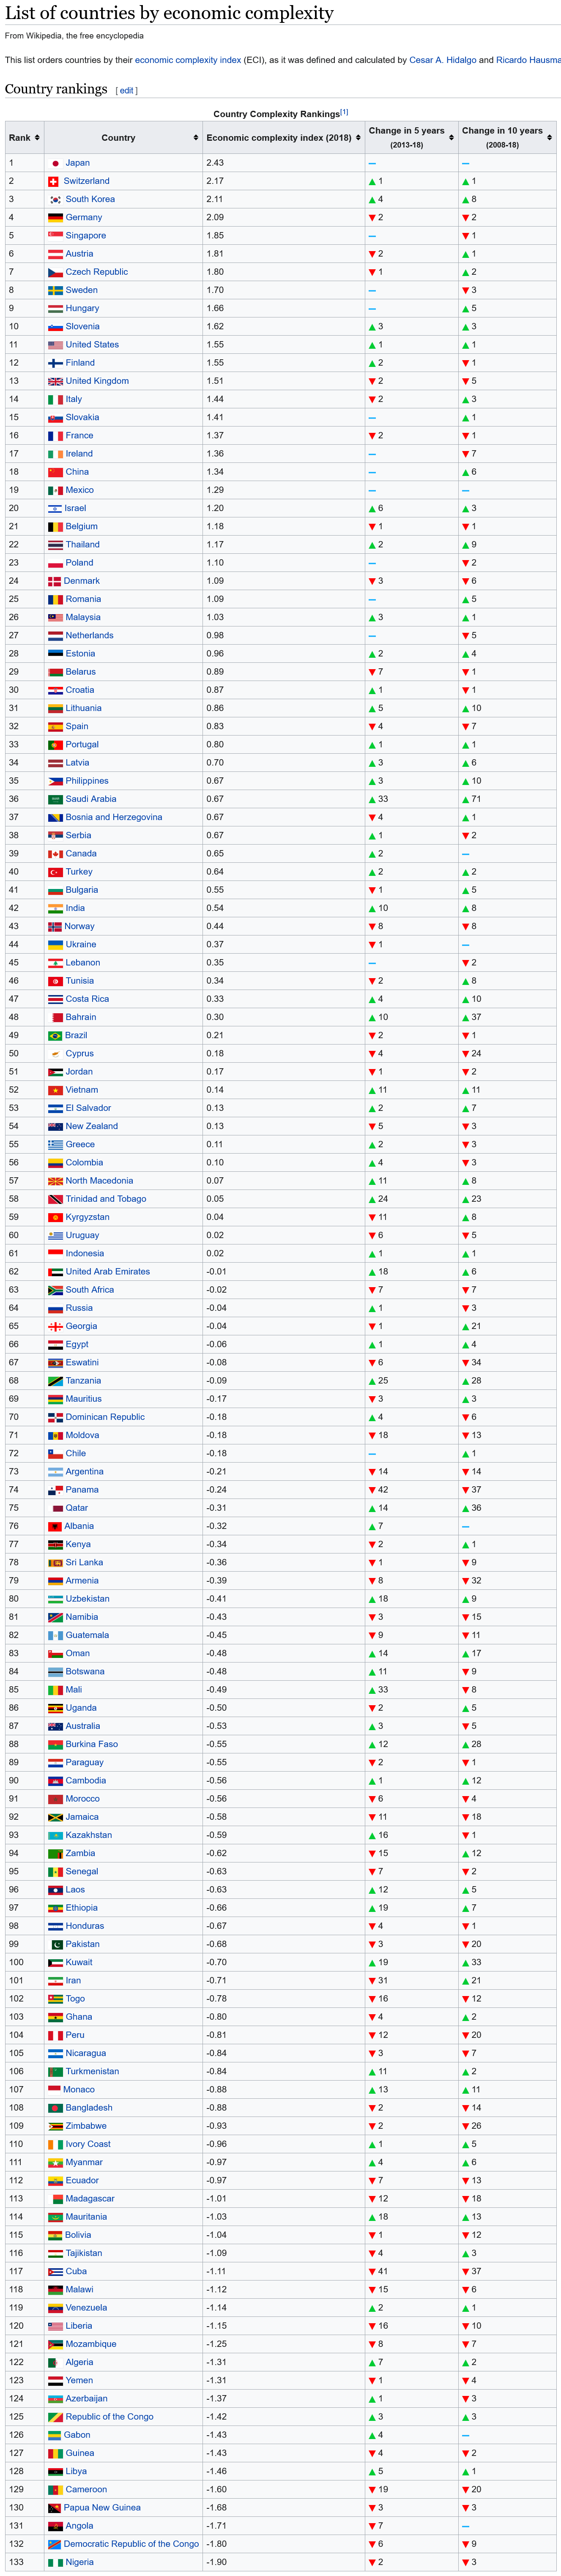Viewport: 561px width, 2576px height.
Task: Click the Saudi Arabia flag icon
Action: (56, 799)
